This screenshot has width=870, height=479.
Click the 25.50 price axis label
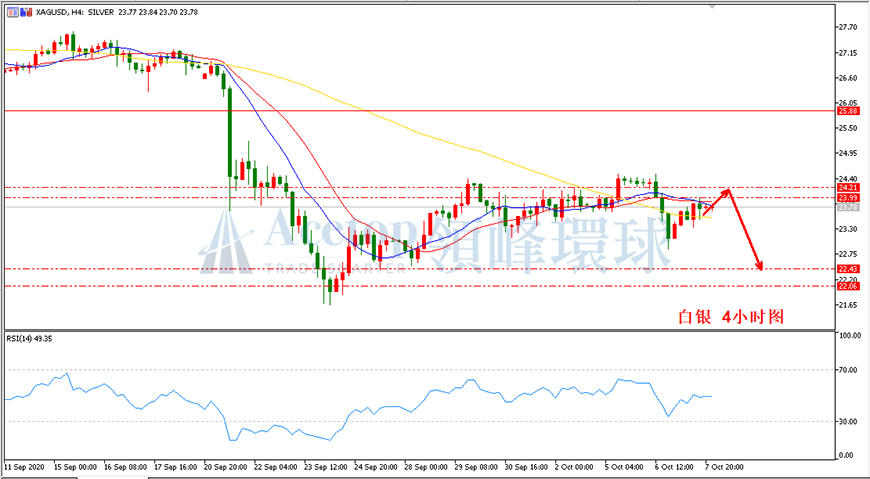click(x=849, y=128)
